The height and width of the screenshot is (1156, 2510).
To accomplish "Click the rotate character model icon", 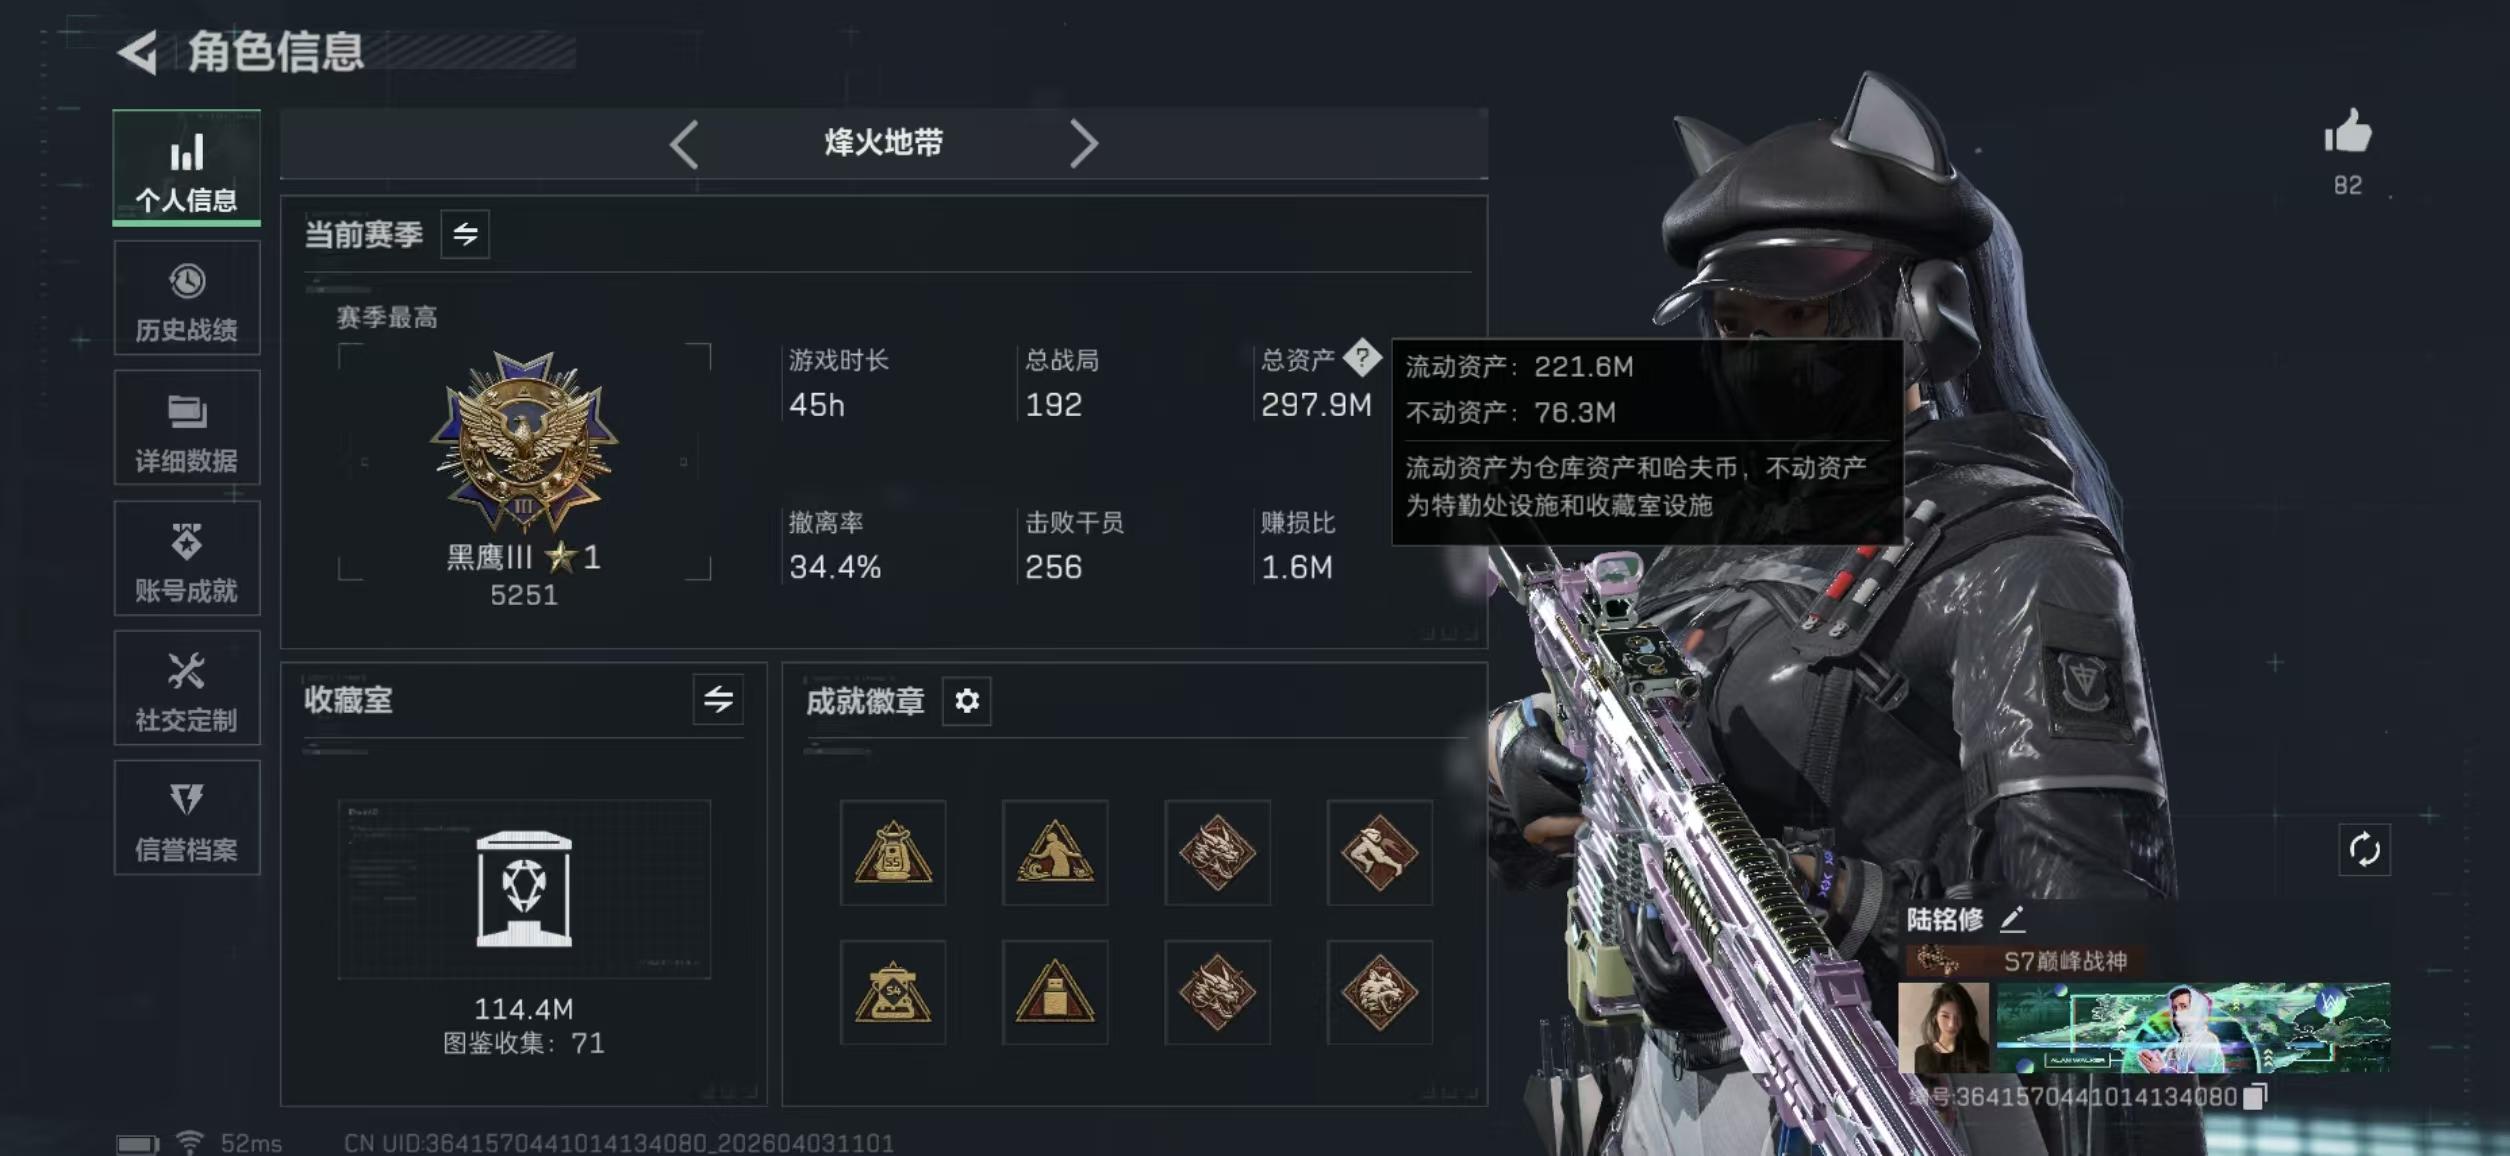I will click(x=2364, y=850).
